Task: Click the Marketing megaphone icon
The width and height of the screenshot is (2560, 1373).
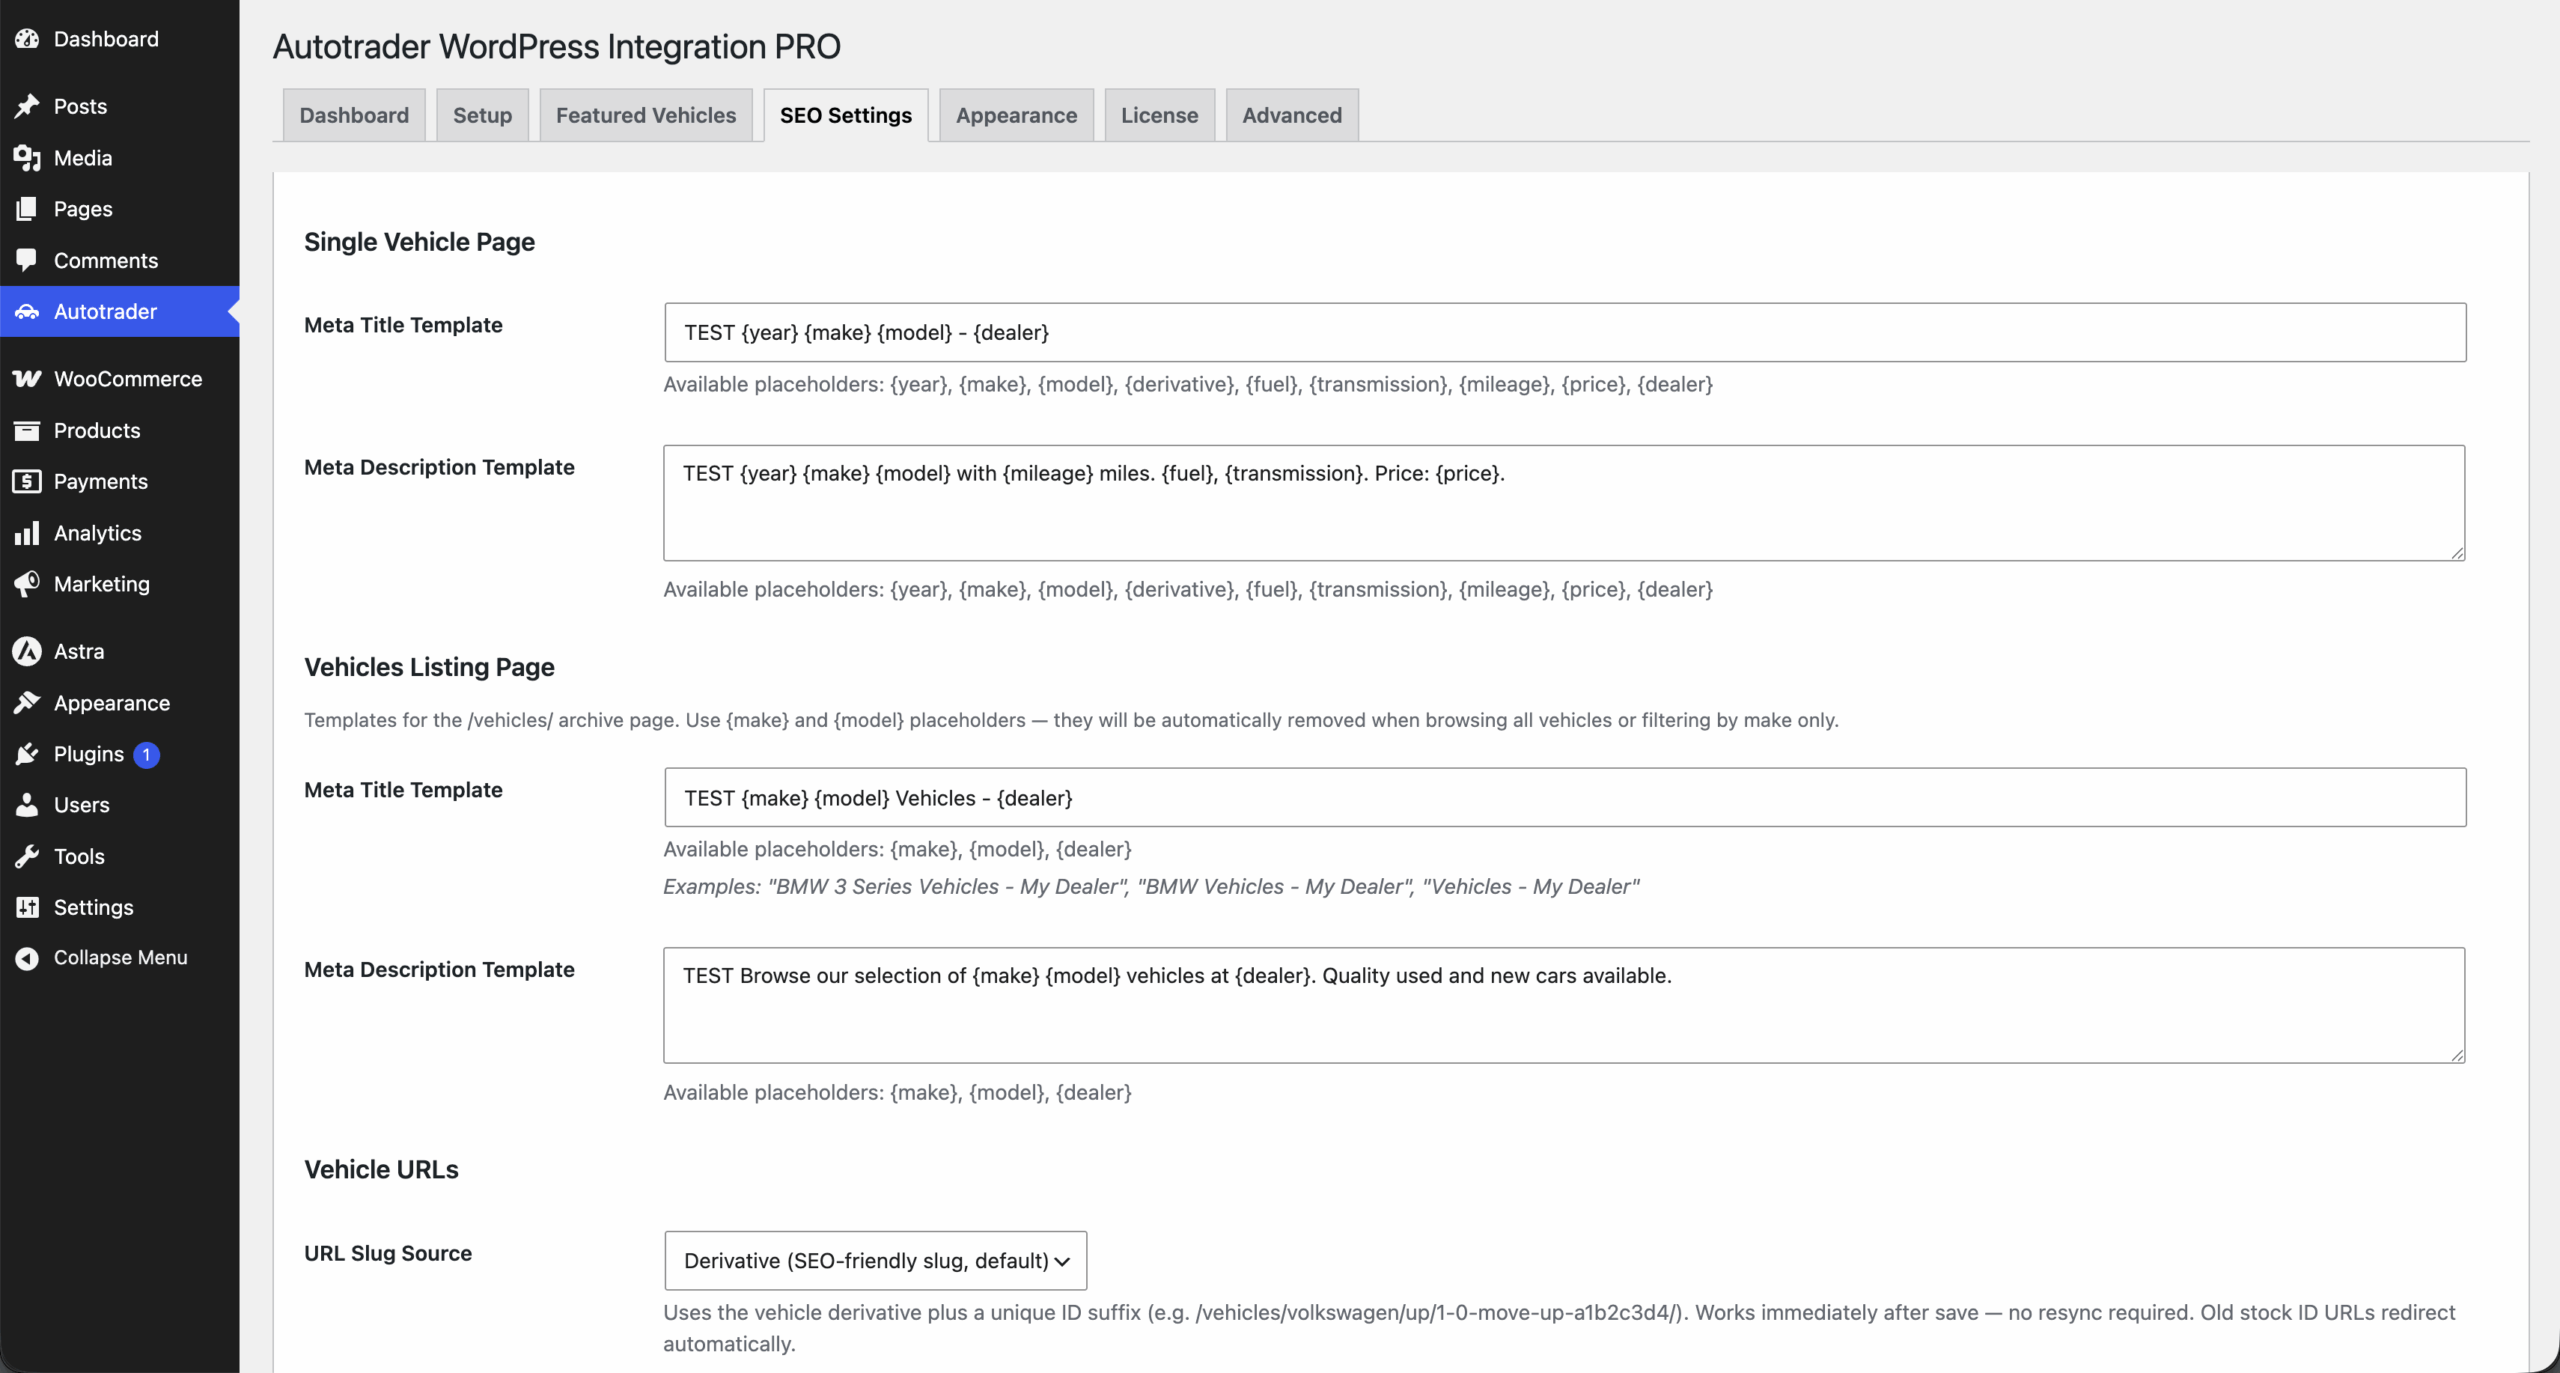Action: (x=27, y=584)
